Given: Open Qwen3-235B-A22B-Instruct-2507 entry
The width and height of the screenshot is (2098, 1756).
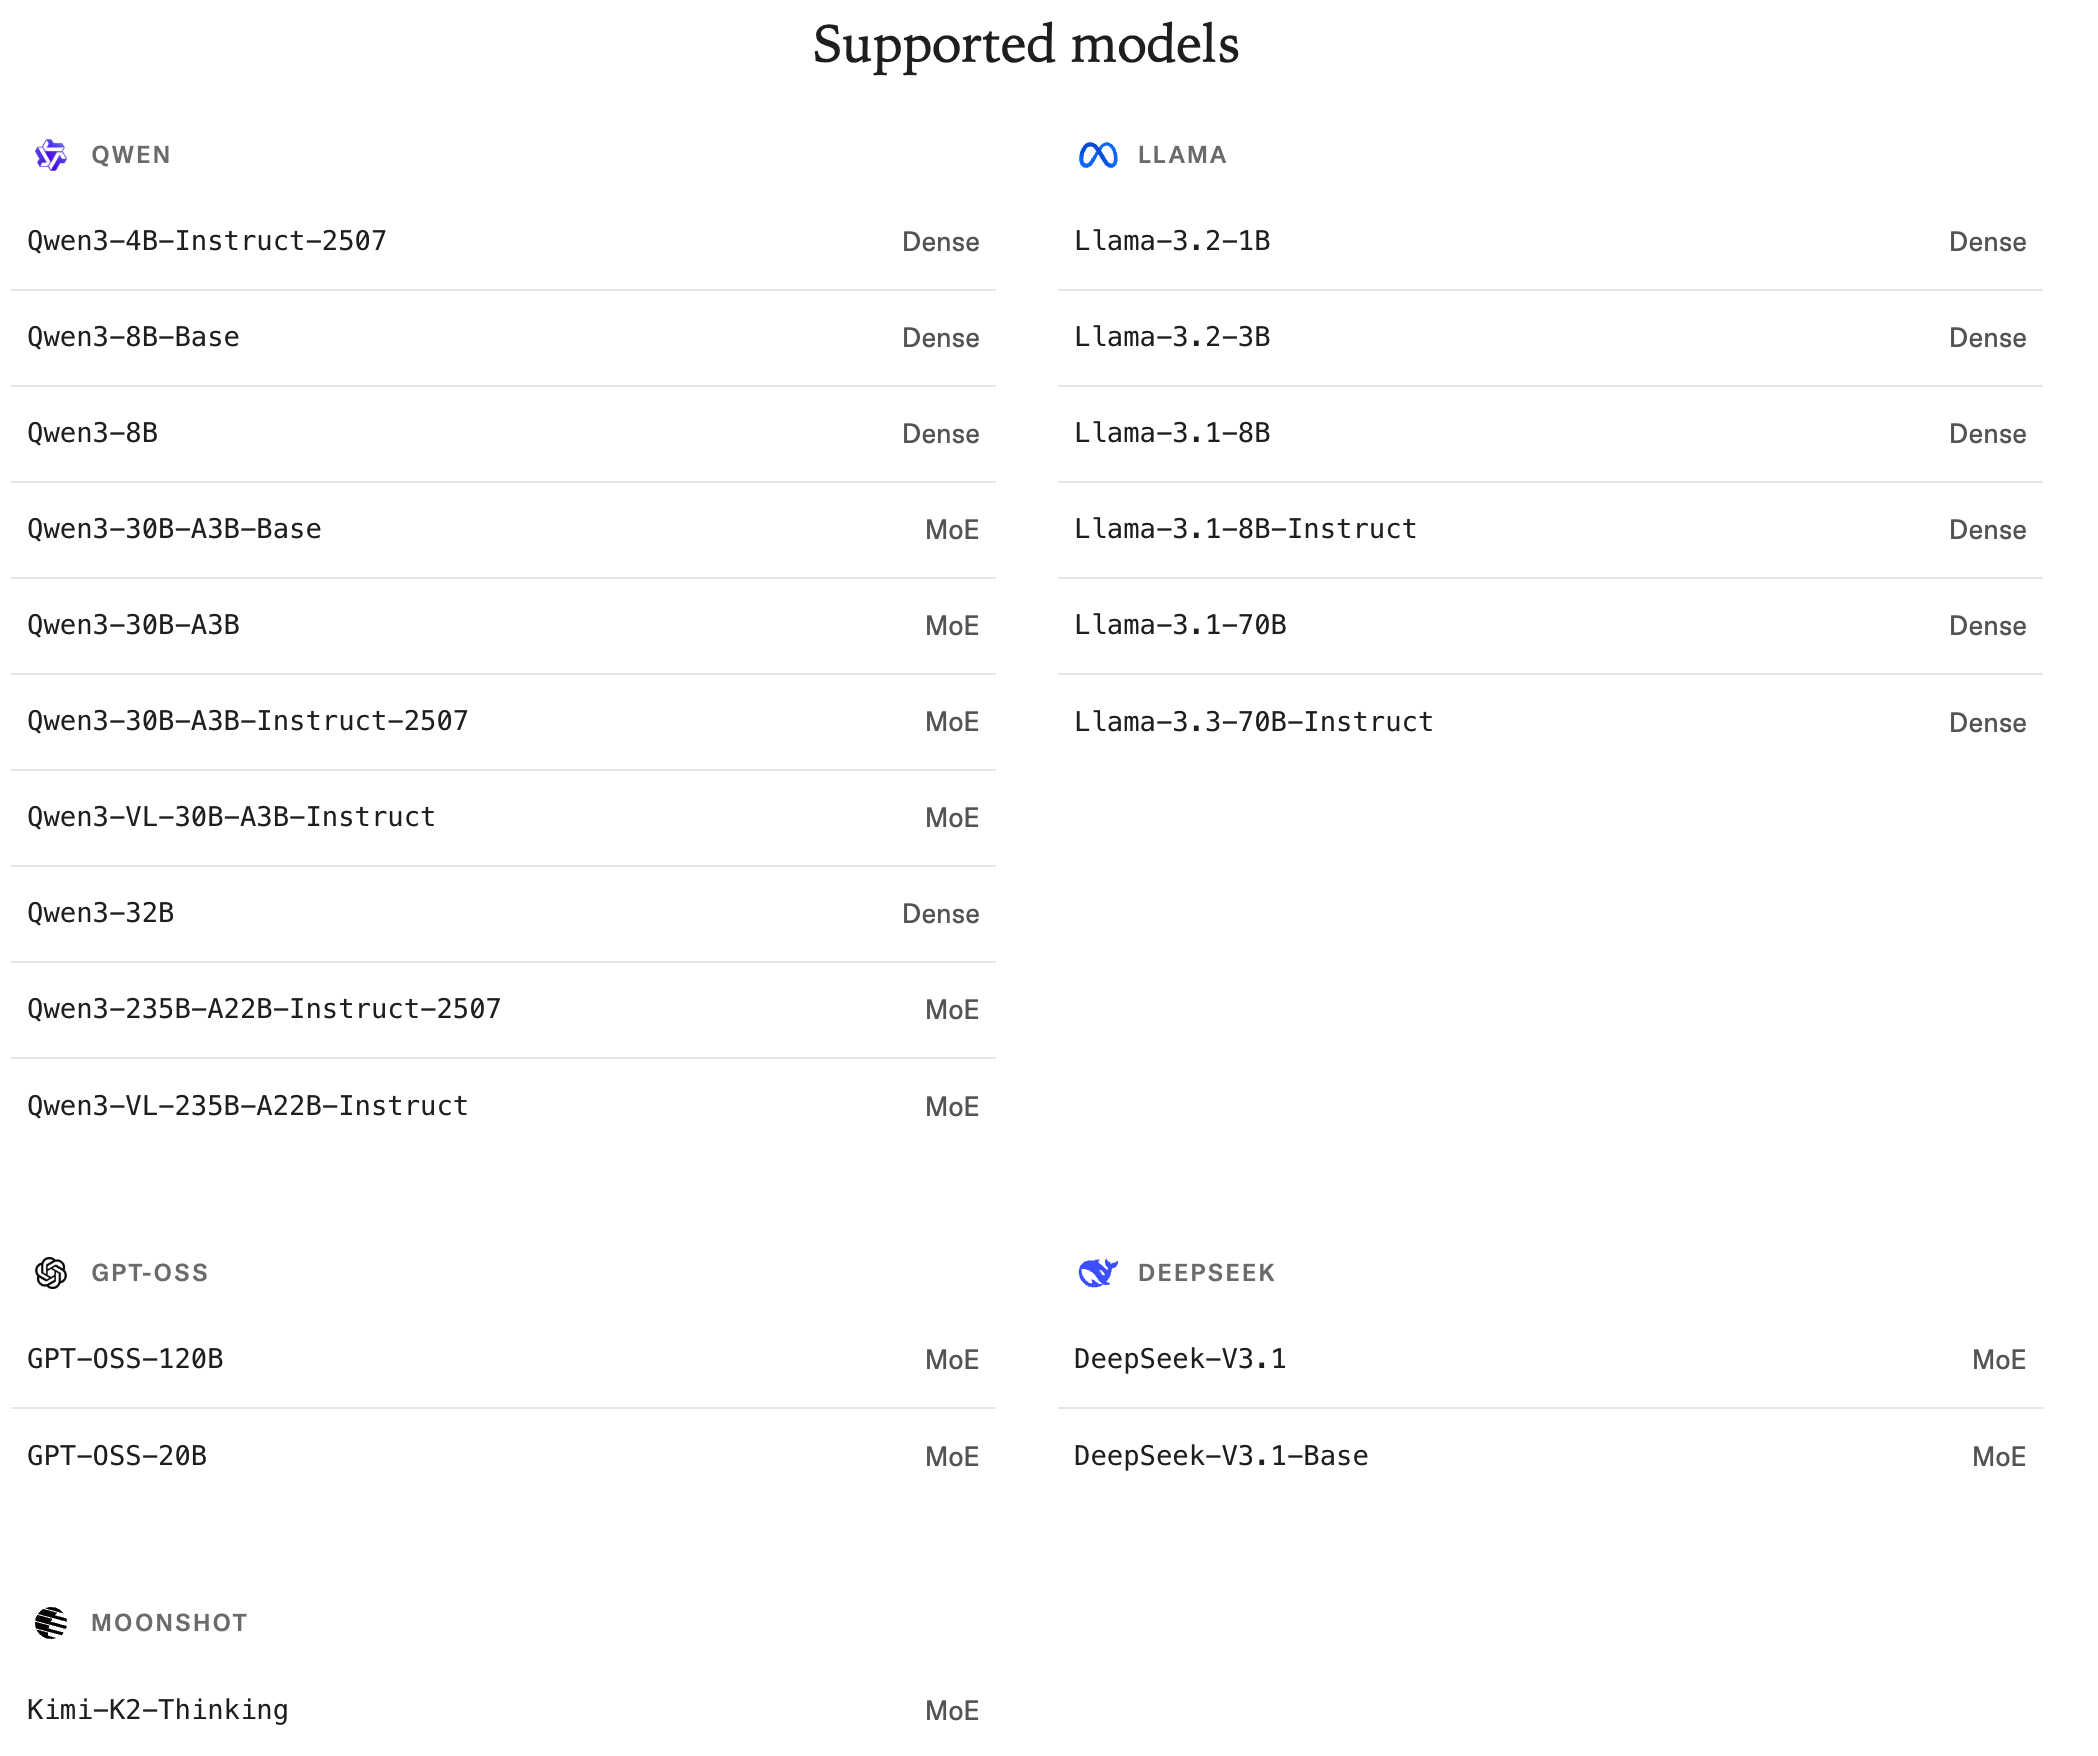Looking at the screenshot, I should 264,1009.
